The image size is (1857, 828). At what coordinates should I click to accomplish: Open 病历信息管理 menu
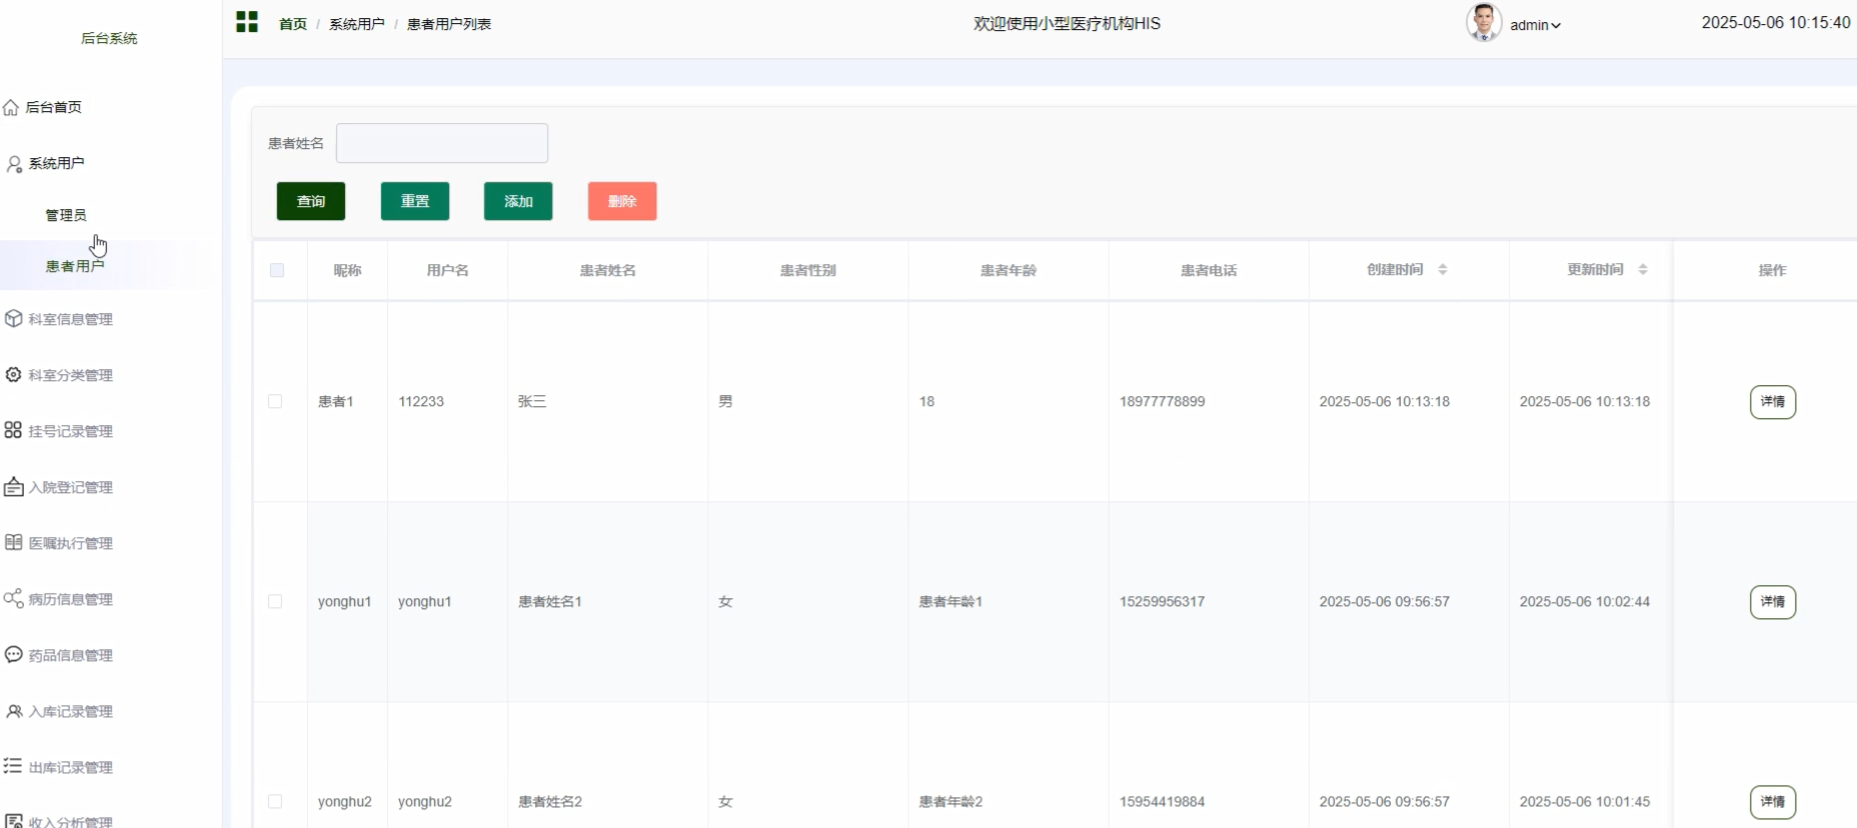click(70, 599)
